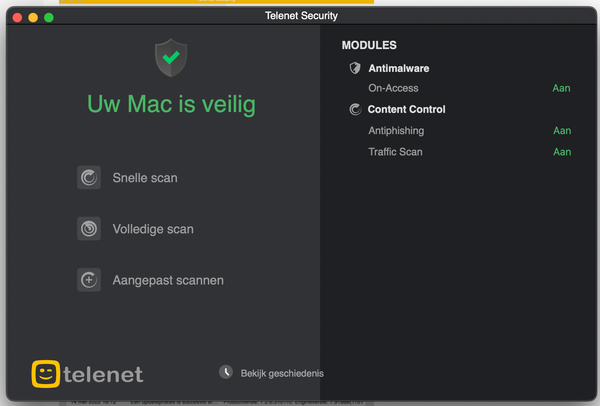Toggle the On-Access 'Aan' status
This screenshot has height=406, width=600.
[x=562, y=88]
